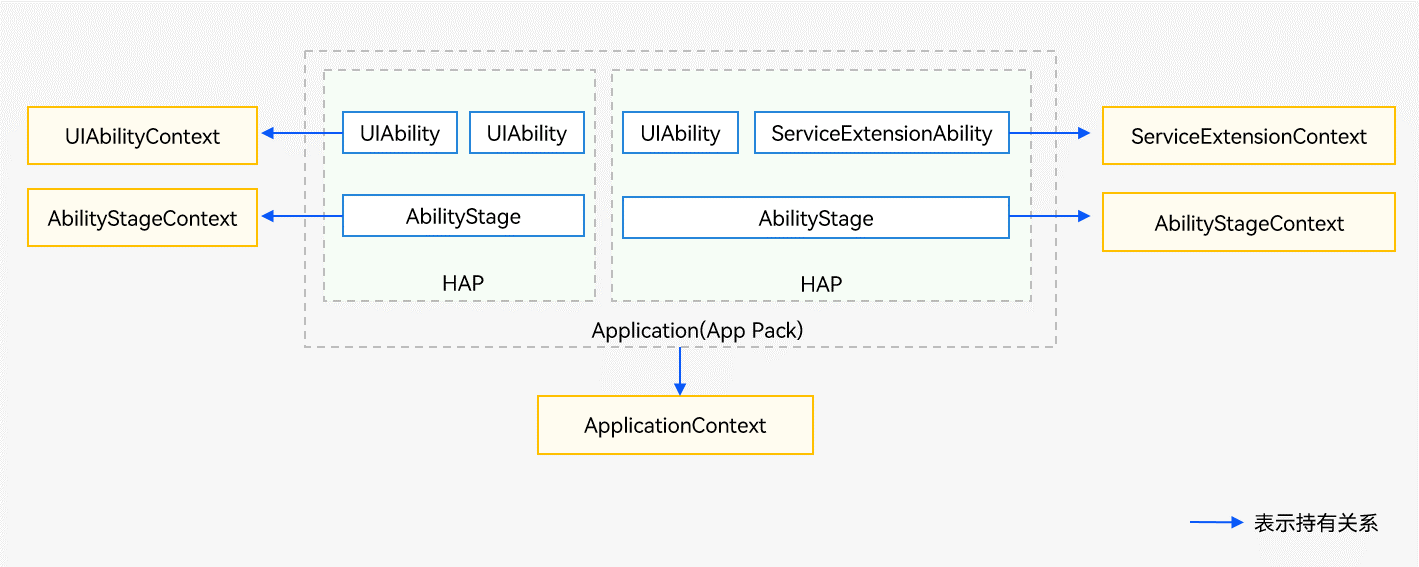Select the left-side AbilityStageContext box
Image resolution: width=1419 pixels, height=567 pixels.
(142, 218)
